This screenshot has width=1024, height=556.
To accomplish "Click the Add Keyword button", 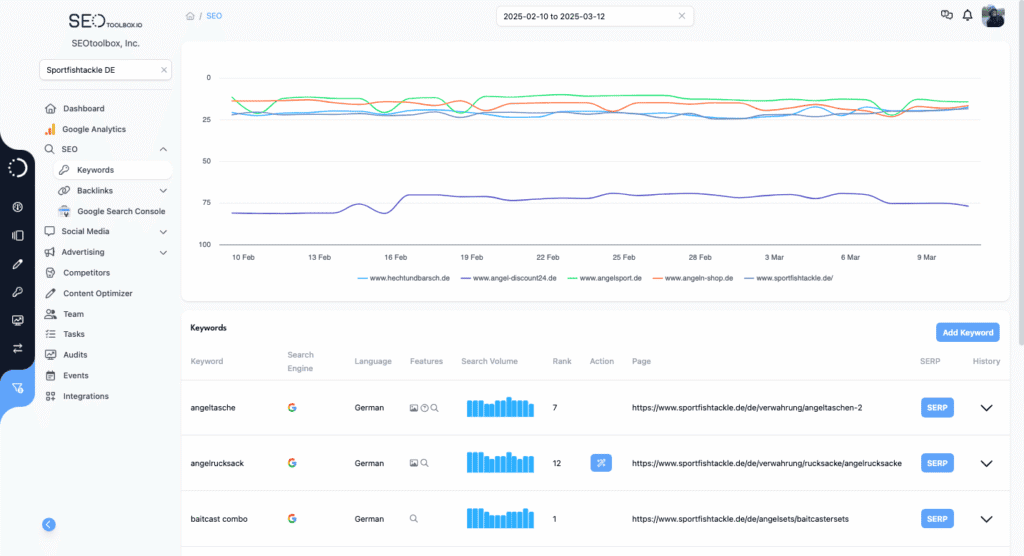I will pyautogui.click(x=967, y=332).
